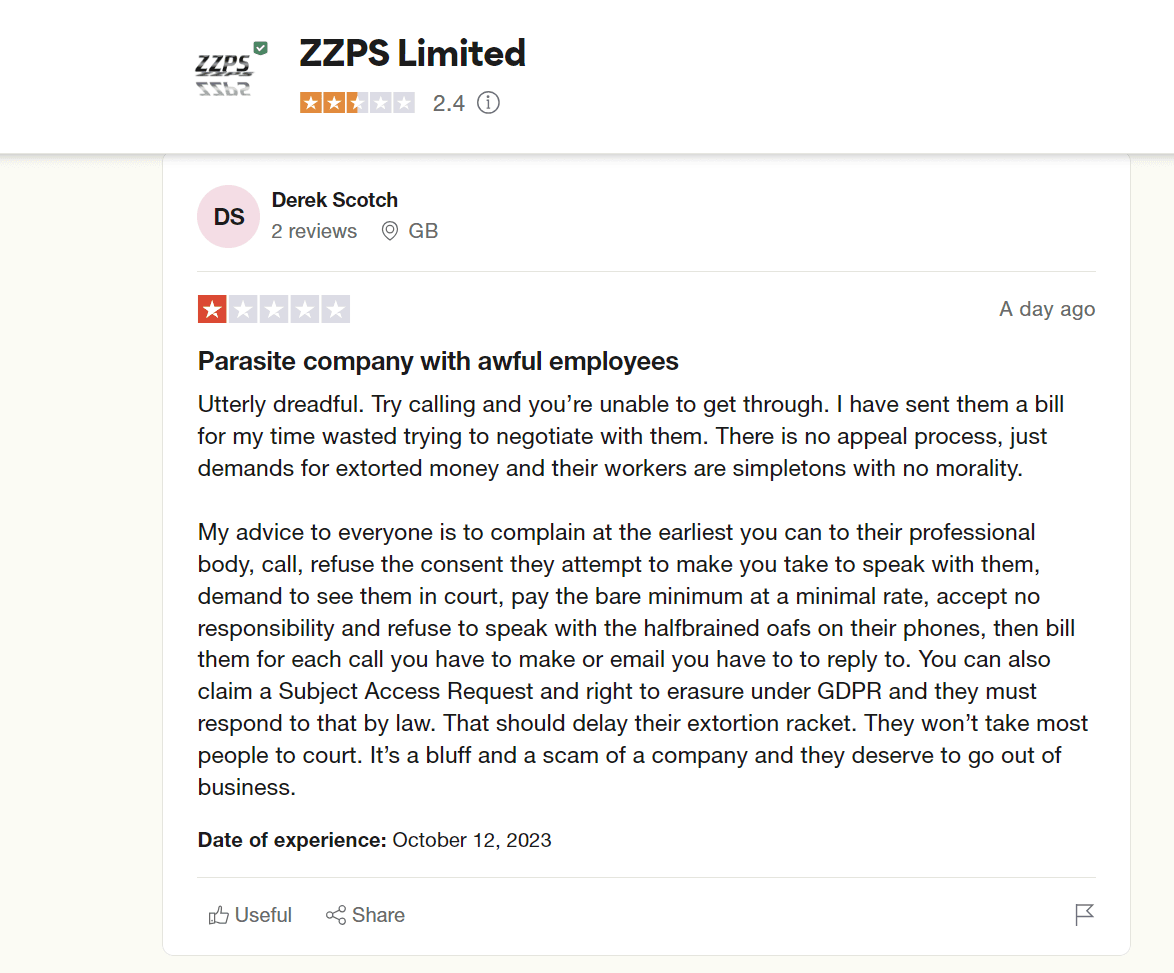Screen dimensions: 1174x973
Task: Click the 2.4 TrustScore number
Action: (449, 103)
